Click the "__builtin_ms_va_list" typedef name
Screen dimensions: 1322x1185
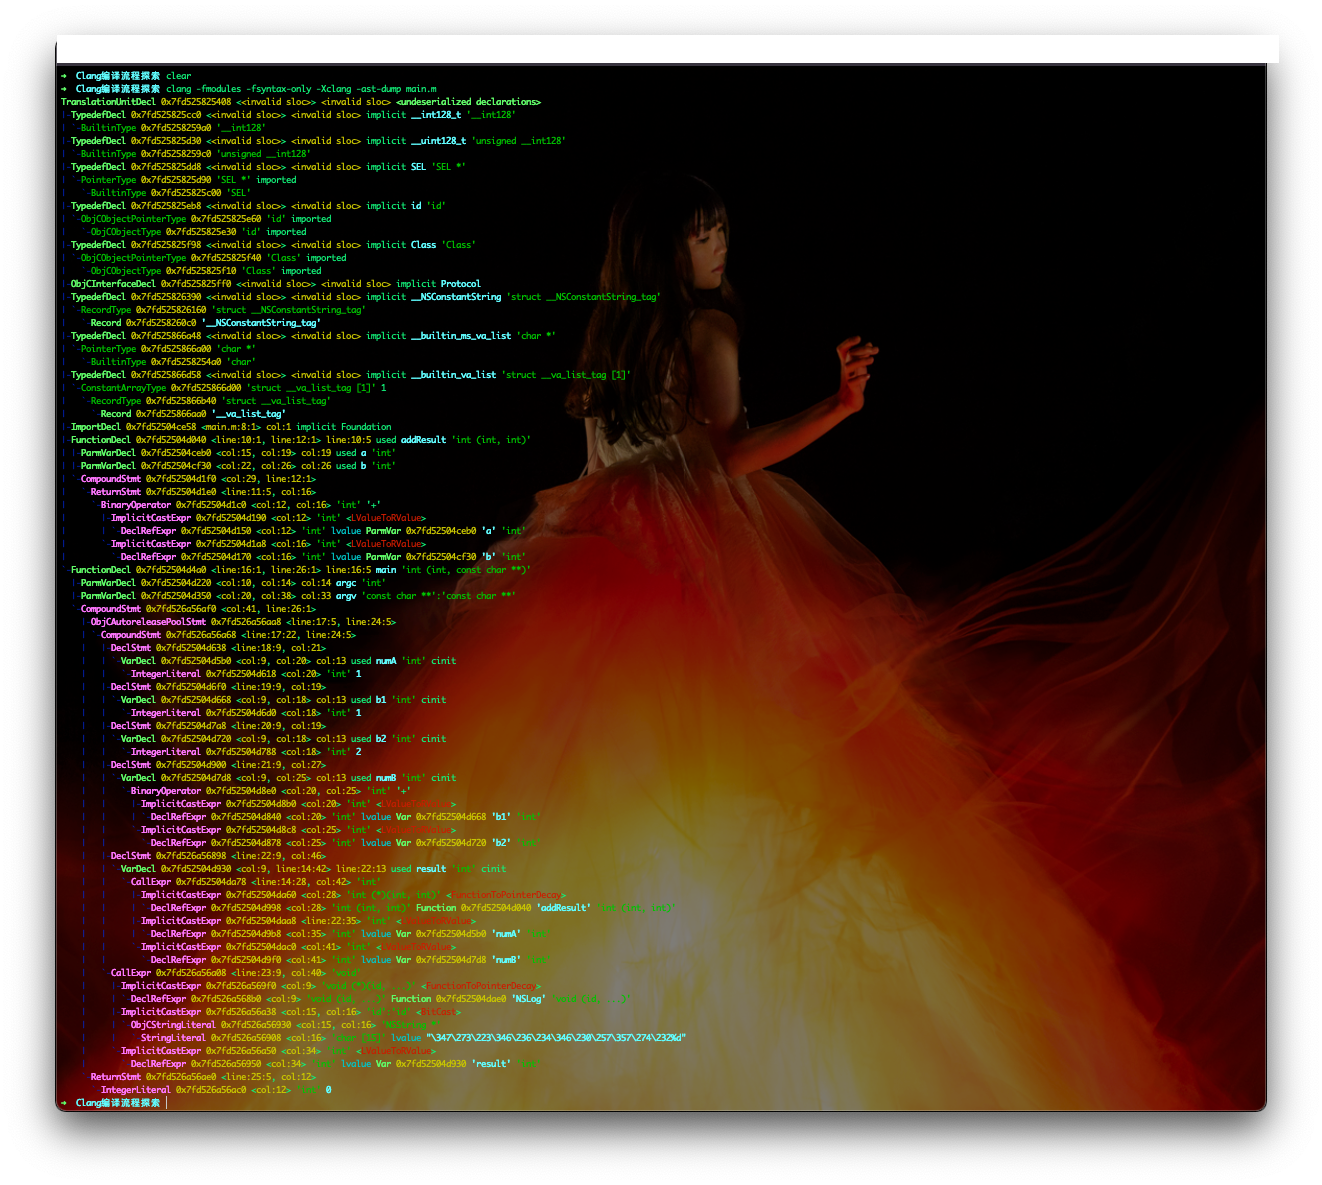click(461, 336)
